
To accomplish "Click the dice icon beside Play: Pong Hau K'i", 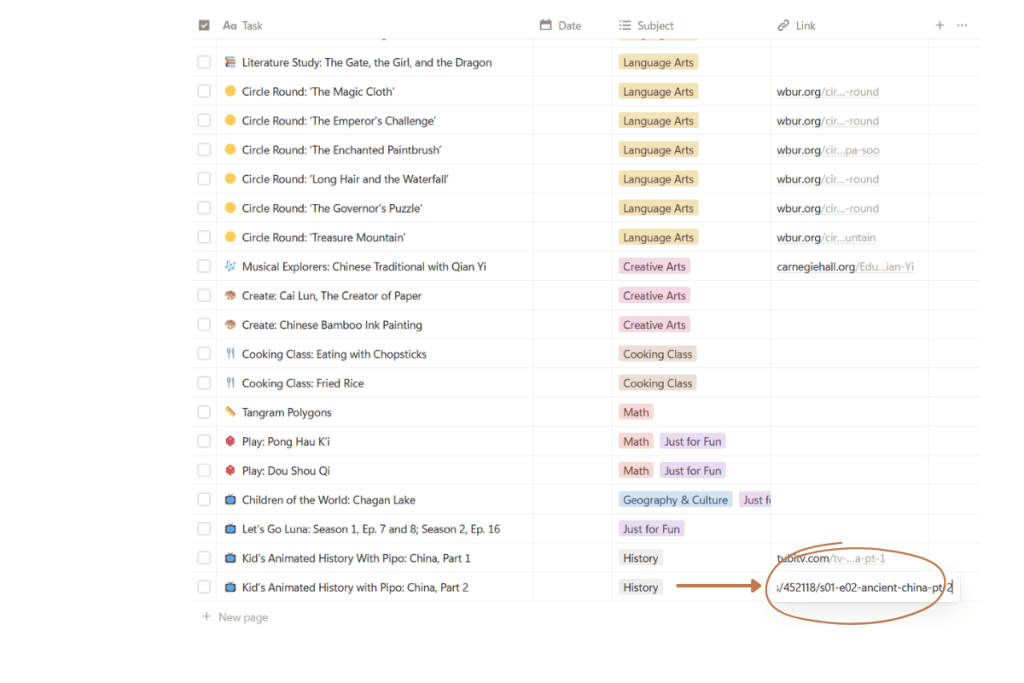I will [x=230, y=441].
